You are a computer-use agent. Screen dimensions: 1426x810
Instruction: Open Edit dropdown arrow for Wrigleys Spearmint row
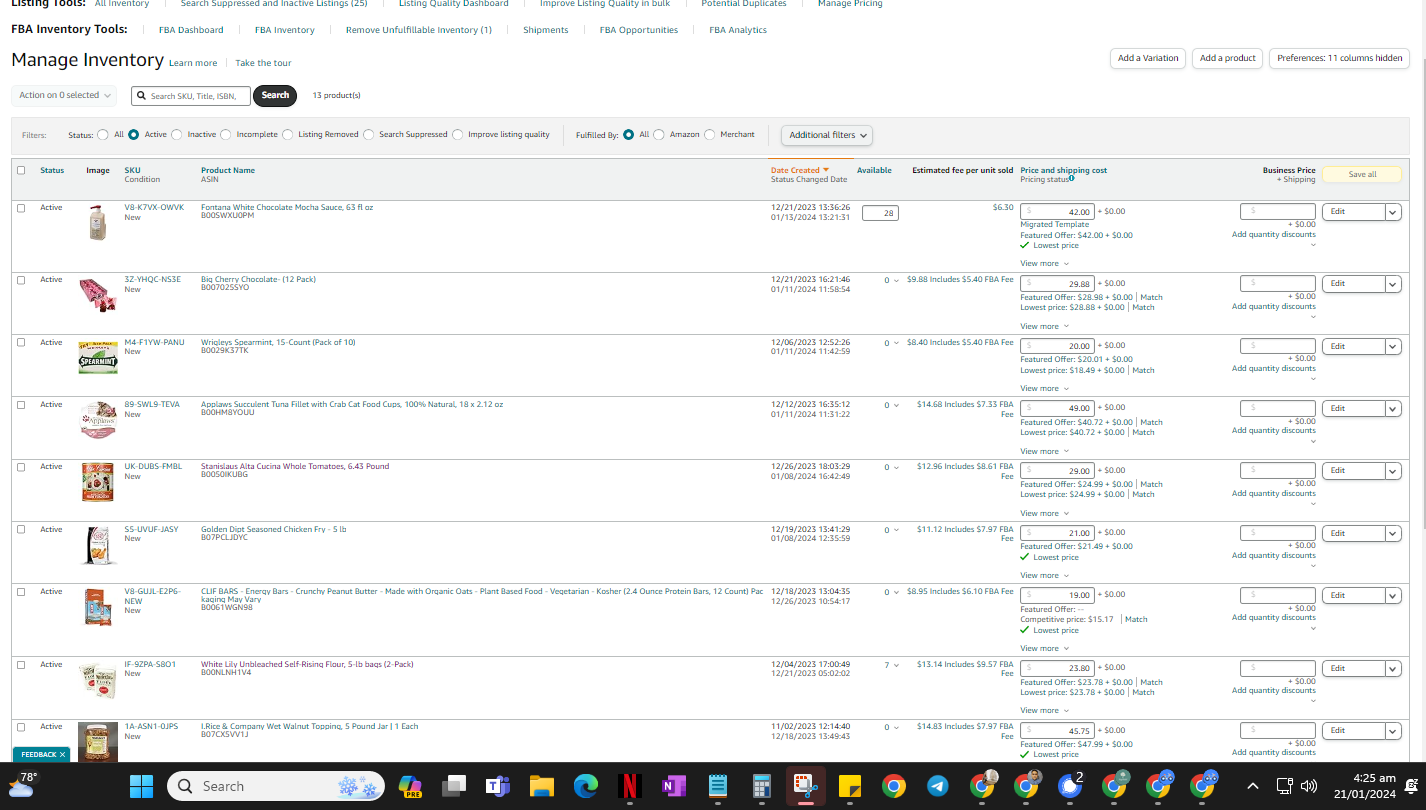tap(1393, 346)
